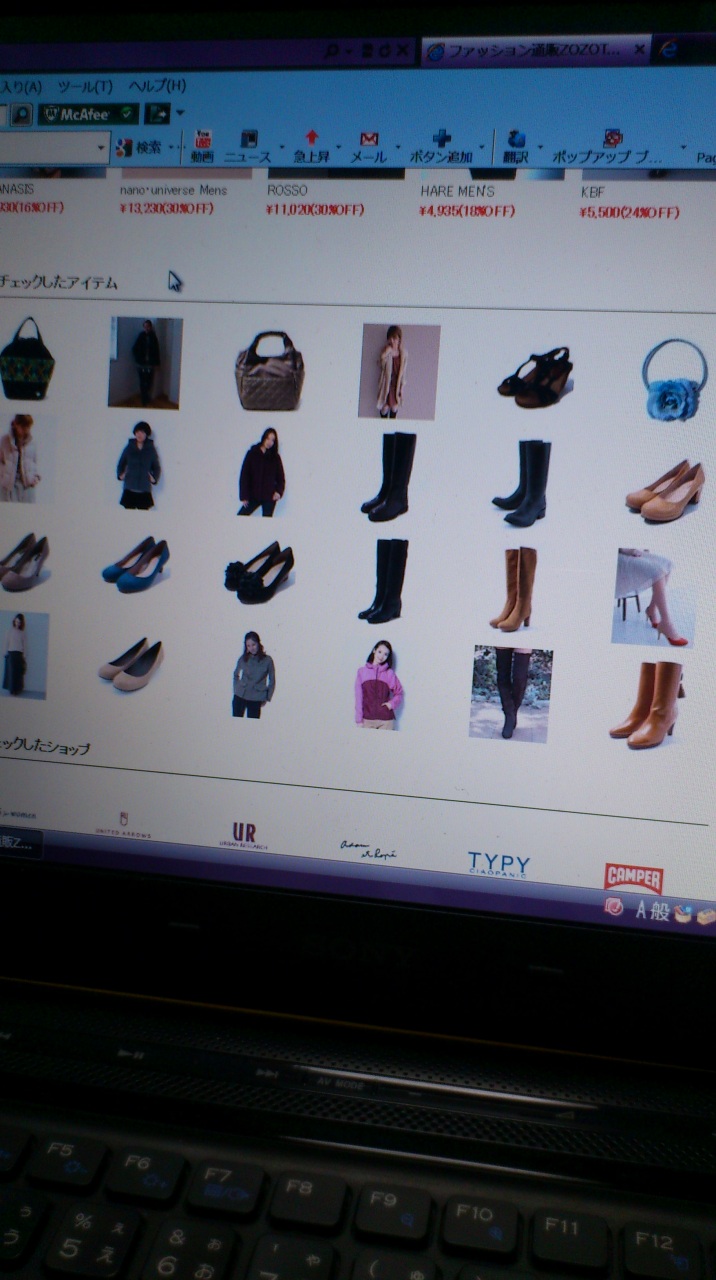
Task: Open the address bar search dropdown arrow
Action: pyautogui.click(x=350, y=50)
